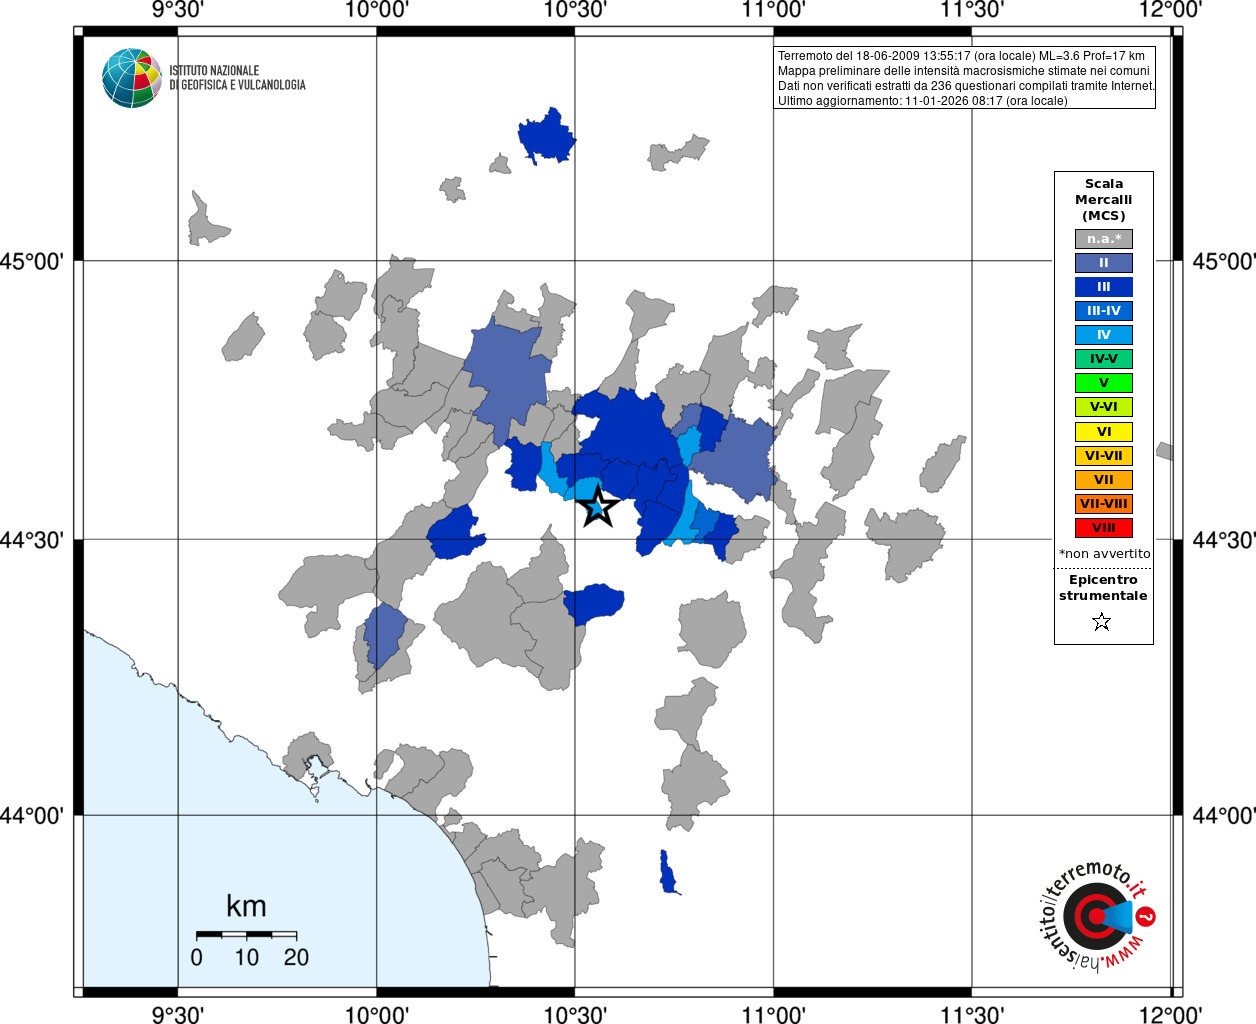This screenshot has height=1024, width=1256.
Task: Select the II intensity legend swatch
Action: click(1104, 263)
